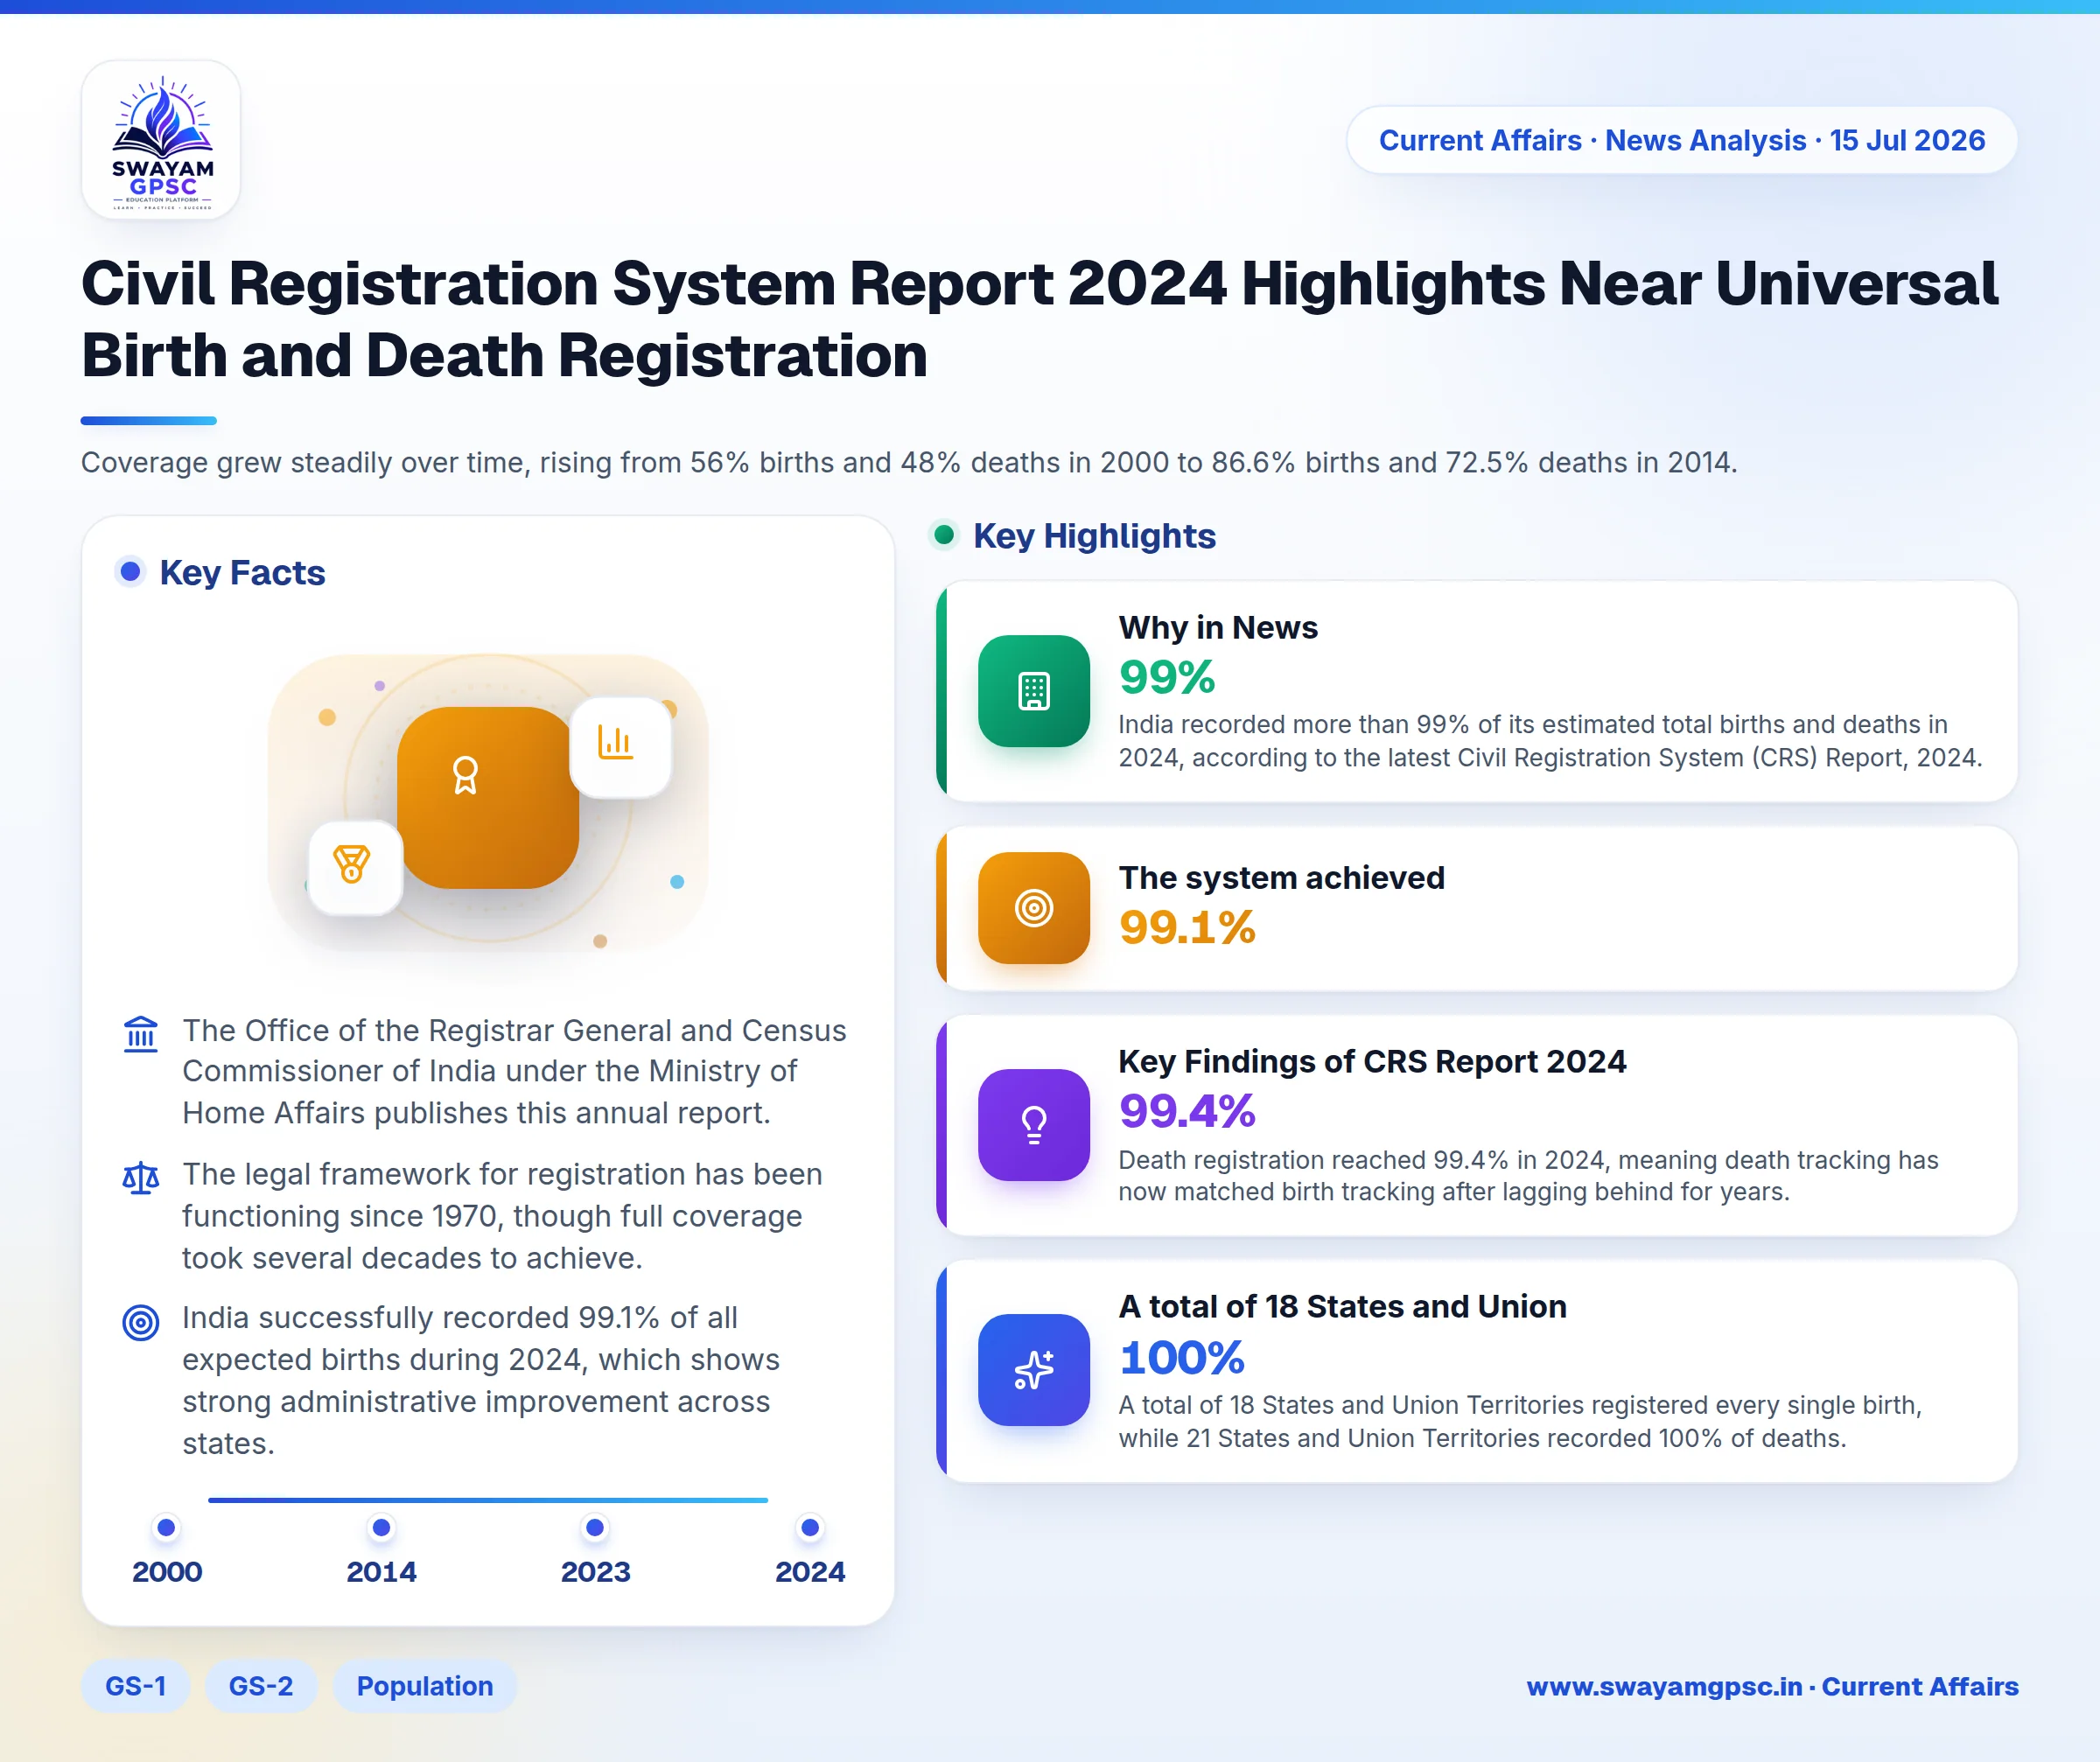This screenshot has width=2100, height=1762.
Task: Click the green 99% figure
Action: (1167, 677)
